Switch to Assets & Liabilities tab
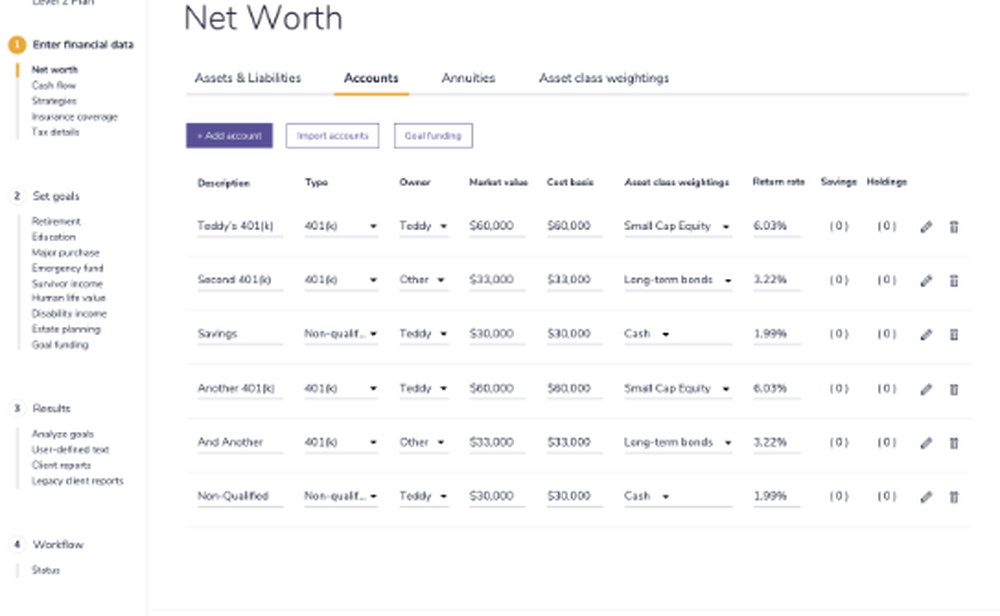Viewport: 1000px width, 616px height. click(247, 78)
